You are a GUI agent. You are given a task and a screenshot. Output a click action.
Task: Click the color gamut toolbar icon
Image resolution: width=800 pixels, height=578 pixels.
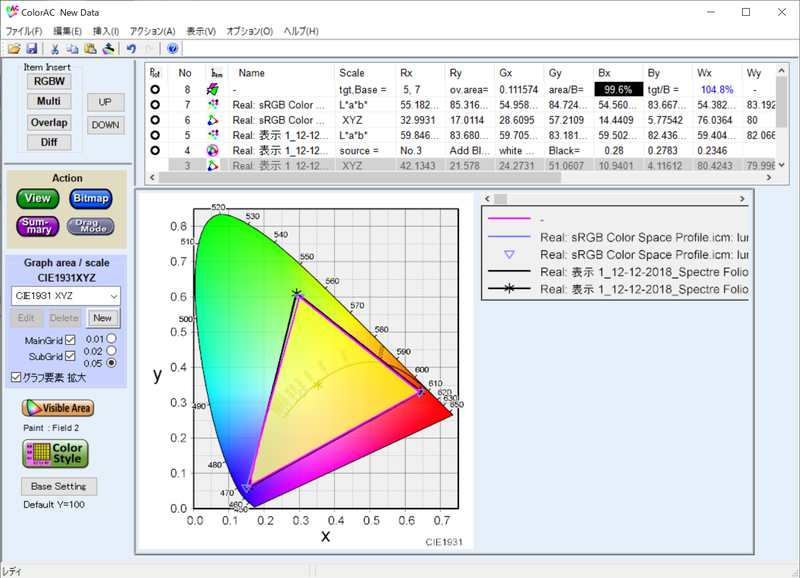point(108,49)
